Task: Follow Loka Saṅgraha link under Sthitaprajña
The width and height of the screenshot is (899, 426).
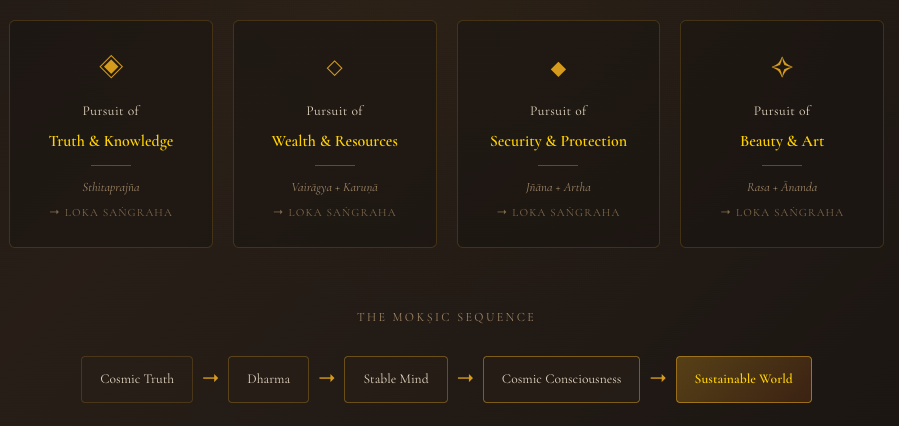Action: point(111,212)
